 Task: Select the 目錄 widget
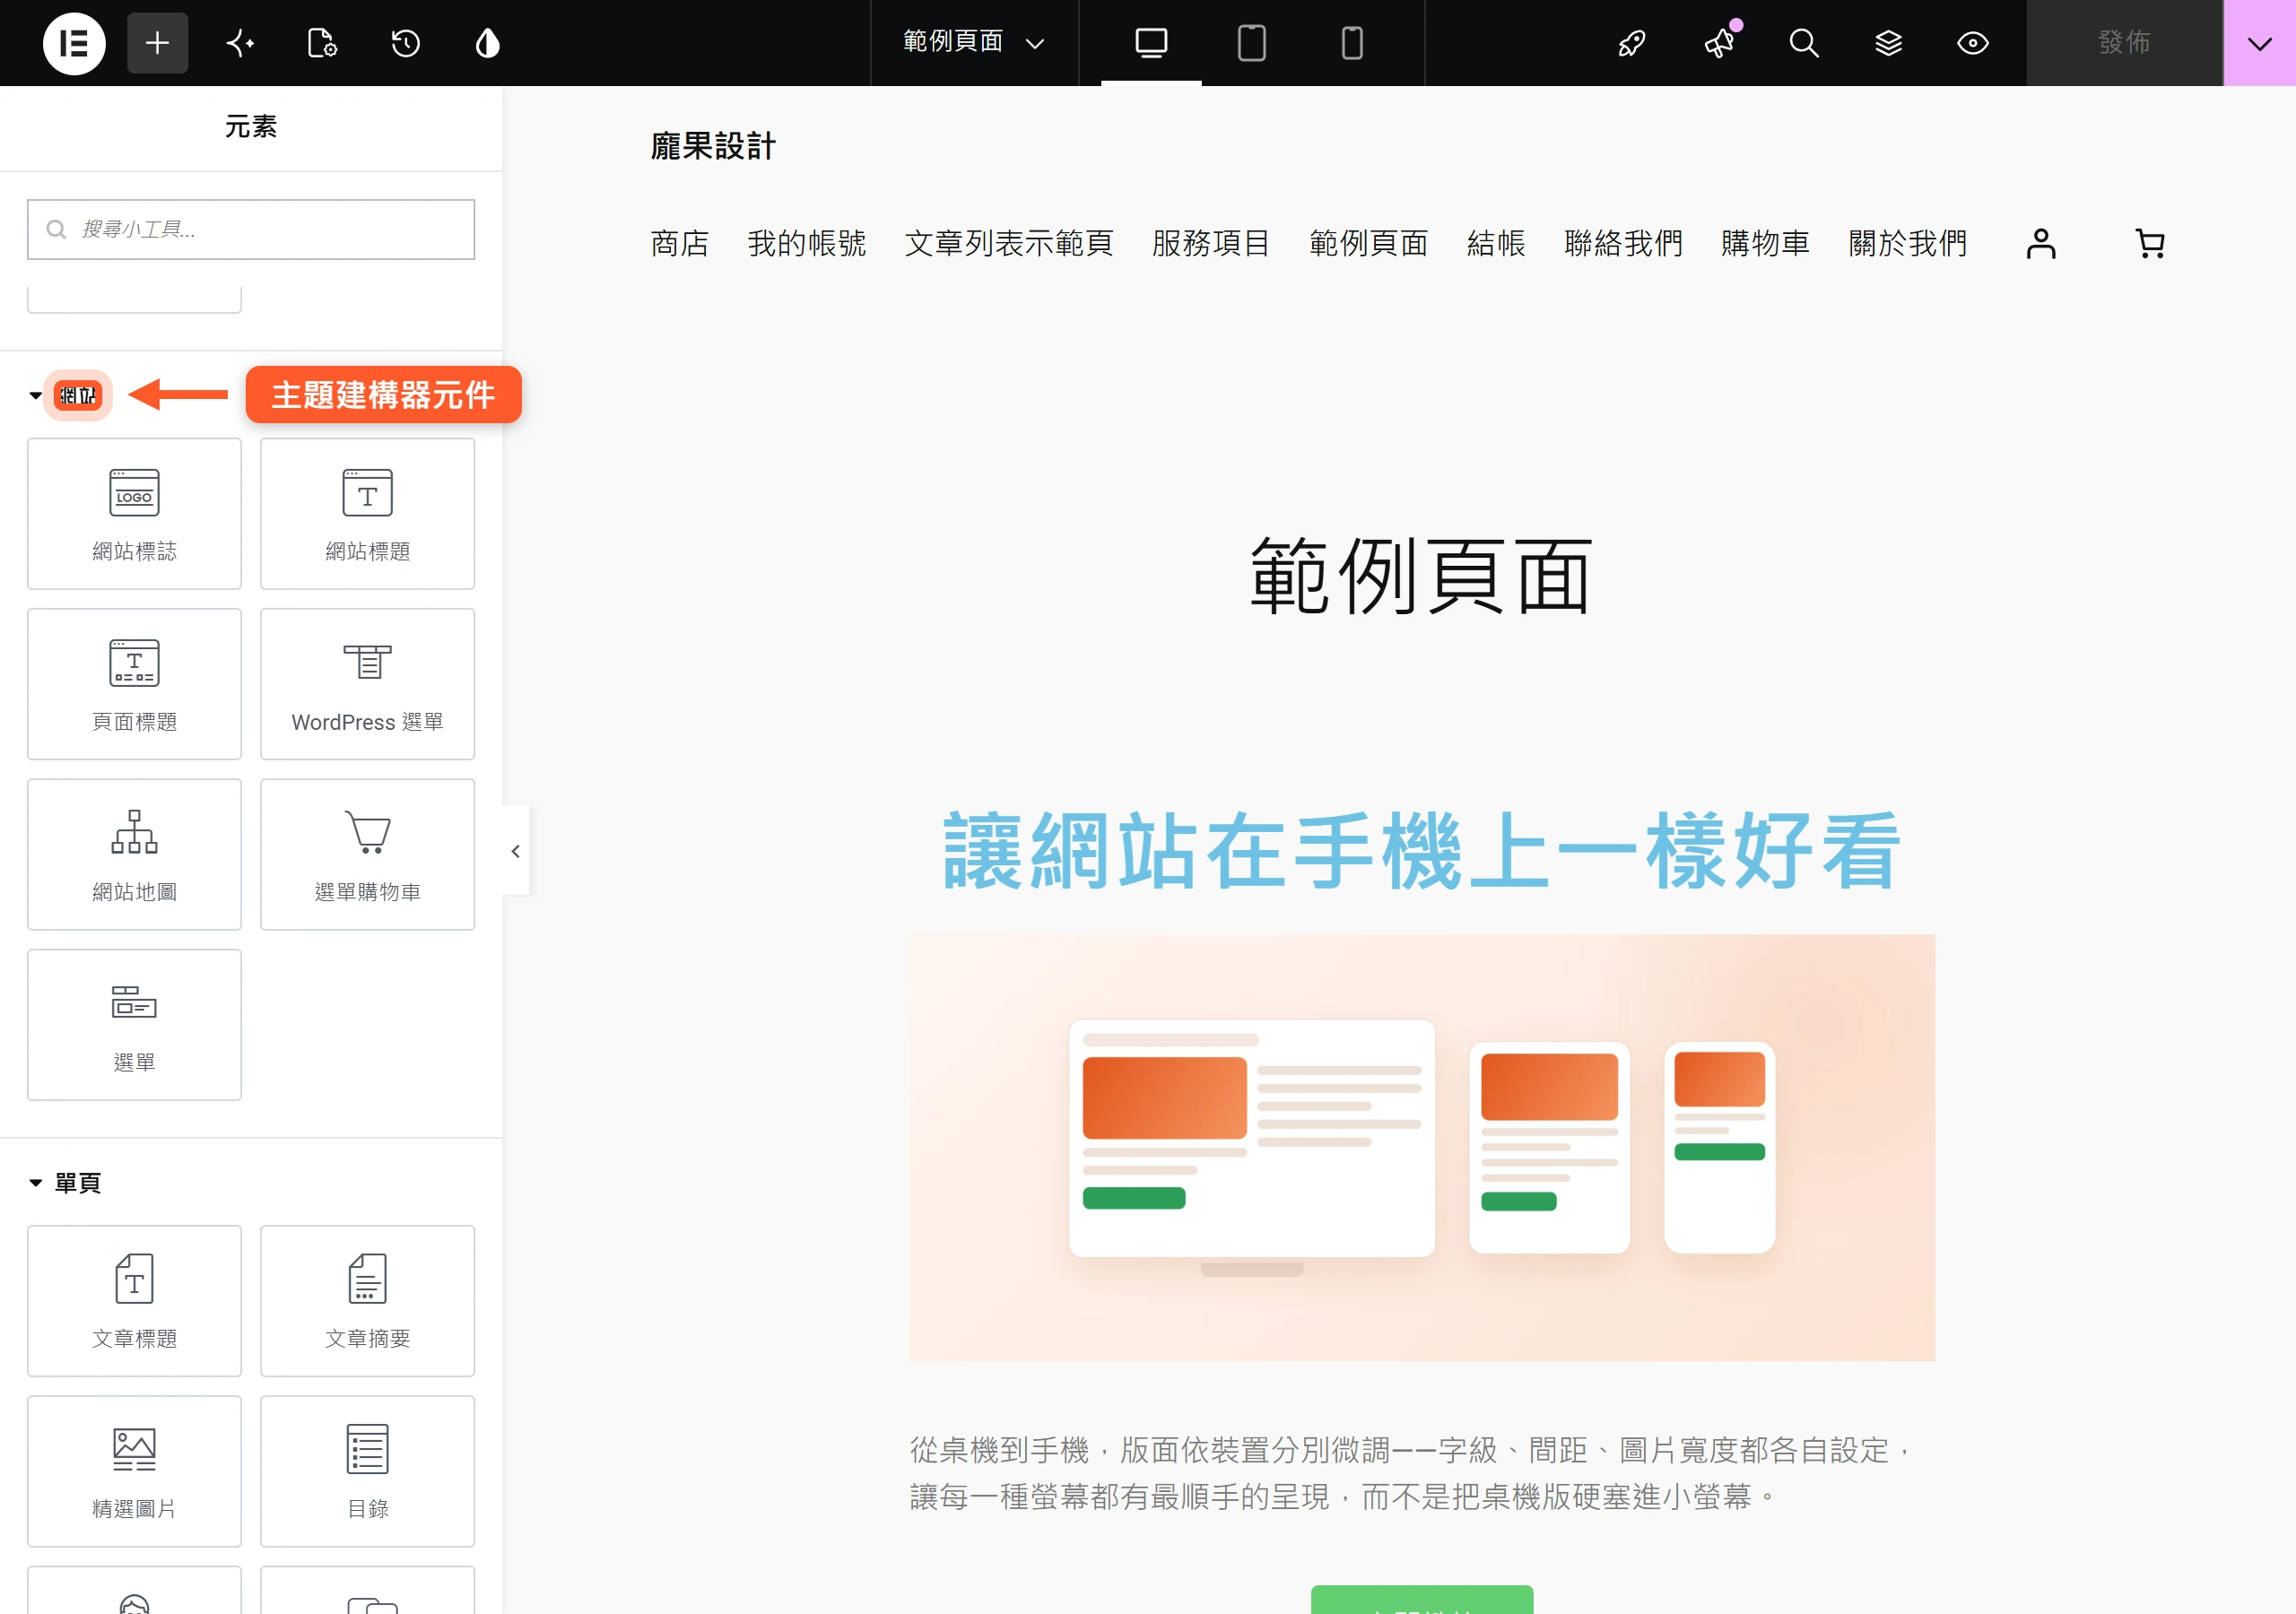click(367, 1471)
